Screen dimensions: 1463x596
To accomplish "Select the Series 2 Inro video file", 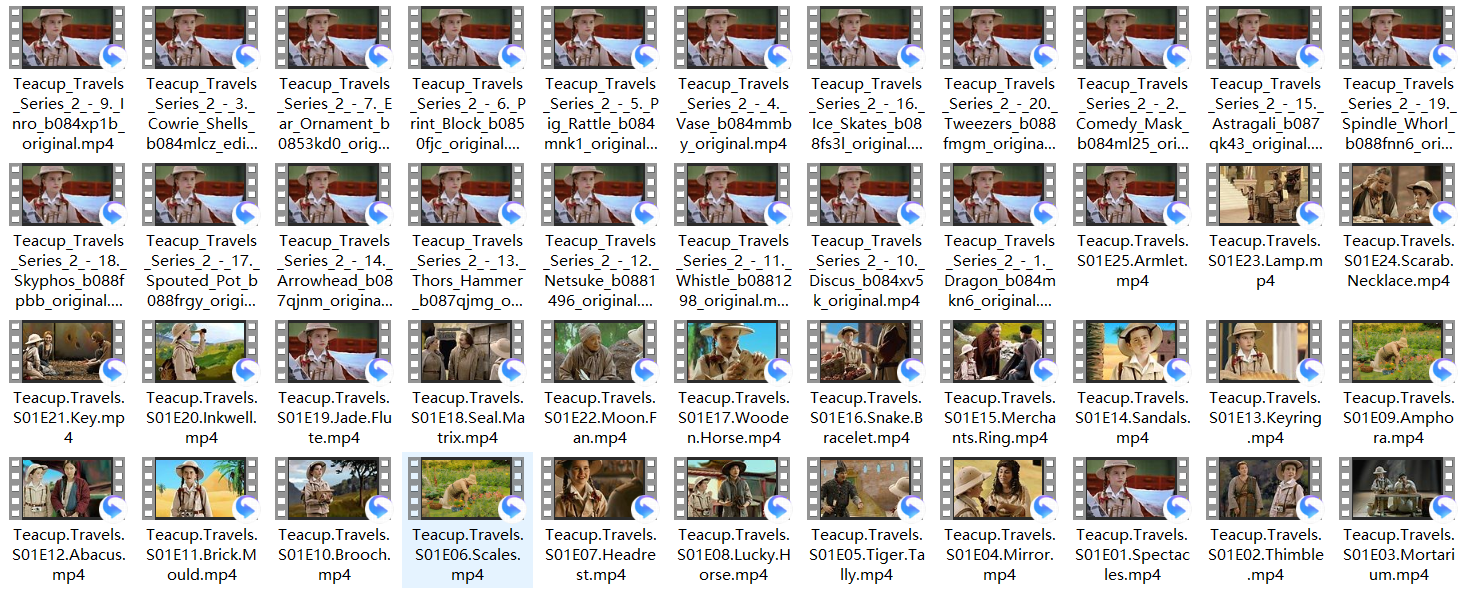I will (x=68, y=37).
